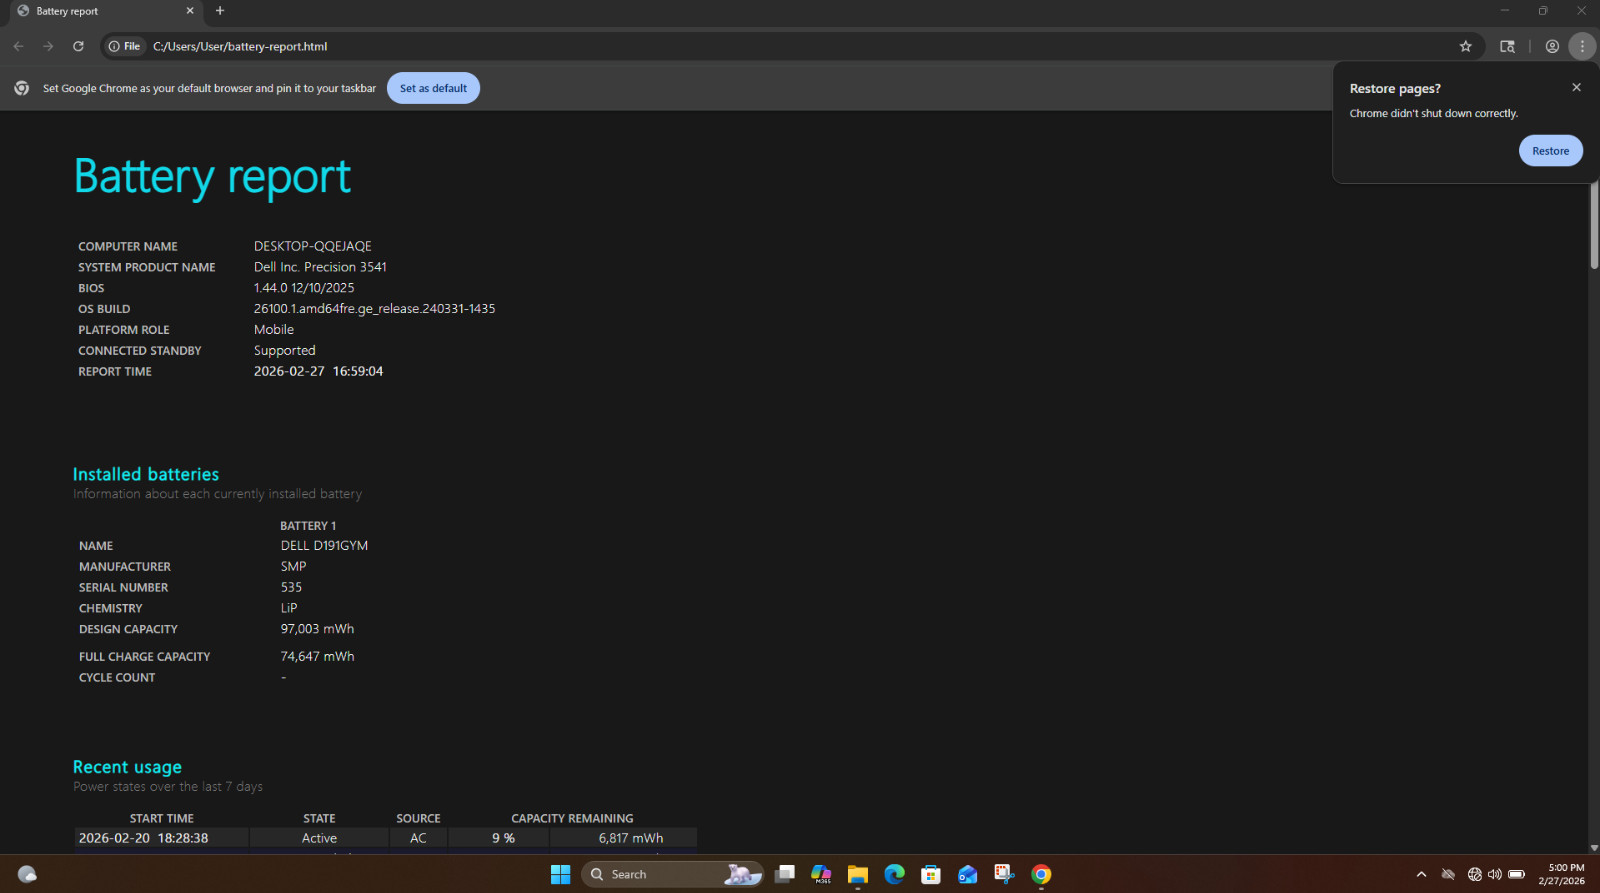Viewport: 1600px width, 893px height.
Task: Click the Dell Inc. Precision 3541 value
Action: (x=320, y=267)
